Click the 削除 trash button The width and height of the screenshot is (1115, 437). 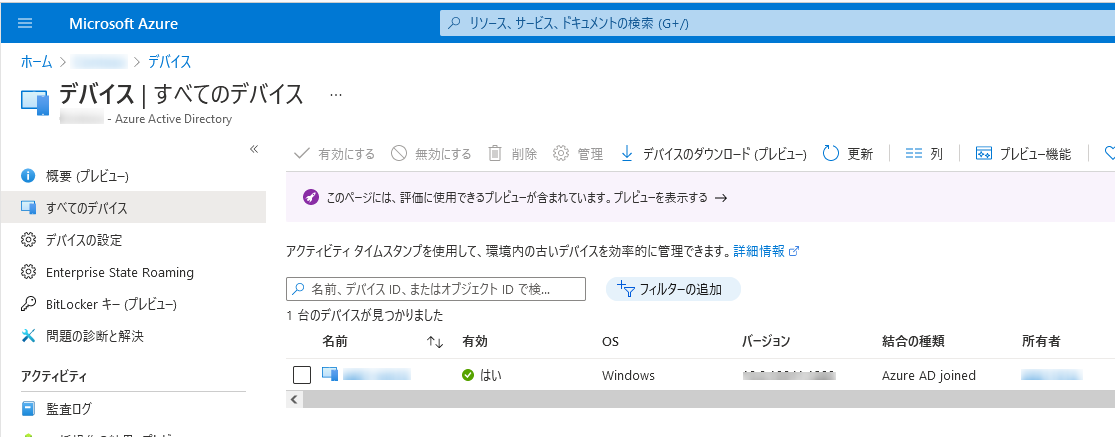(x=512, y=153)
